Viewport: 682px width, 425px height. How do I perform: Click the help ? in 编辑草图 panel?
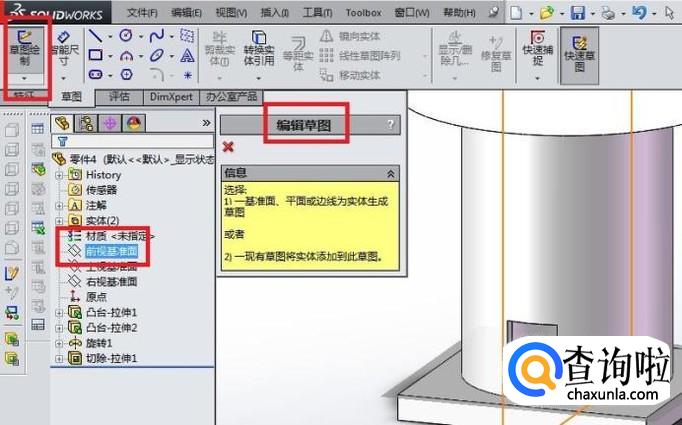(390, 124)
